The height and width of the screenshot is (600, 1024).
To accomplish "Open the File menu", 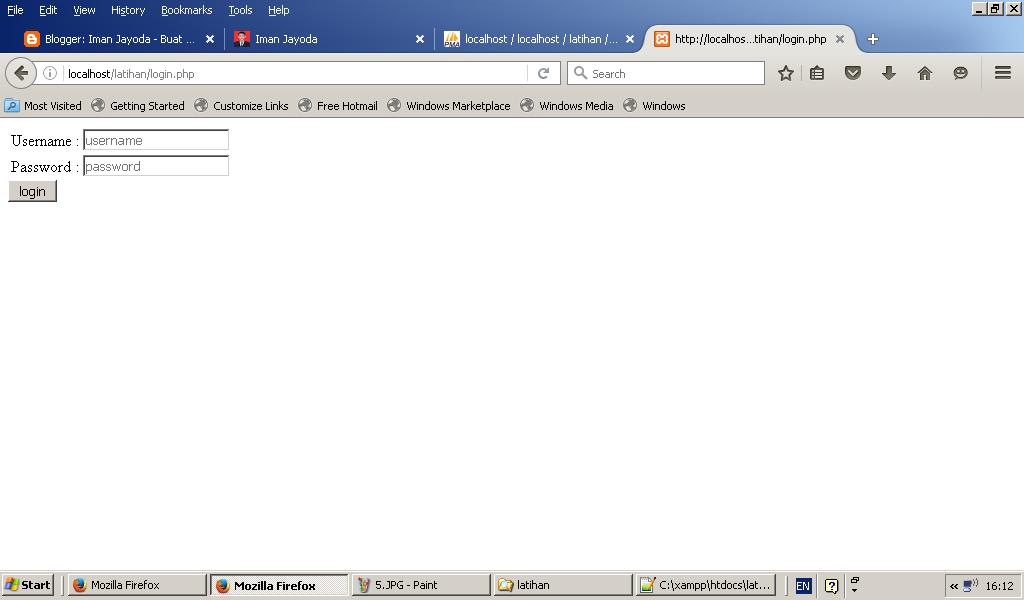I will point(15,10).
